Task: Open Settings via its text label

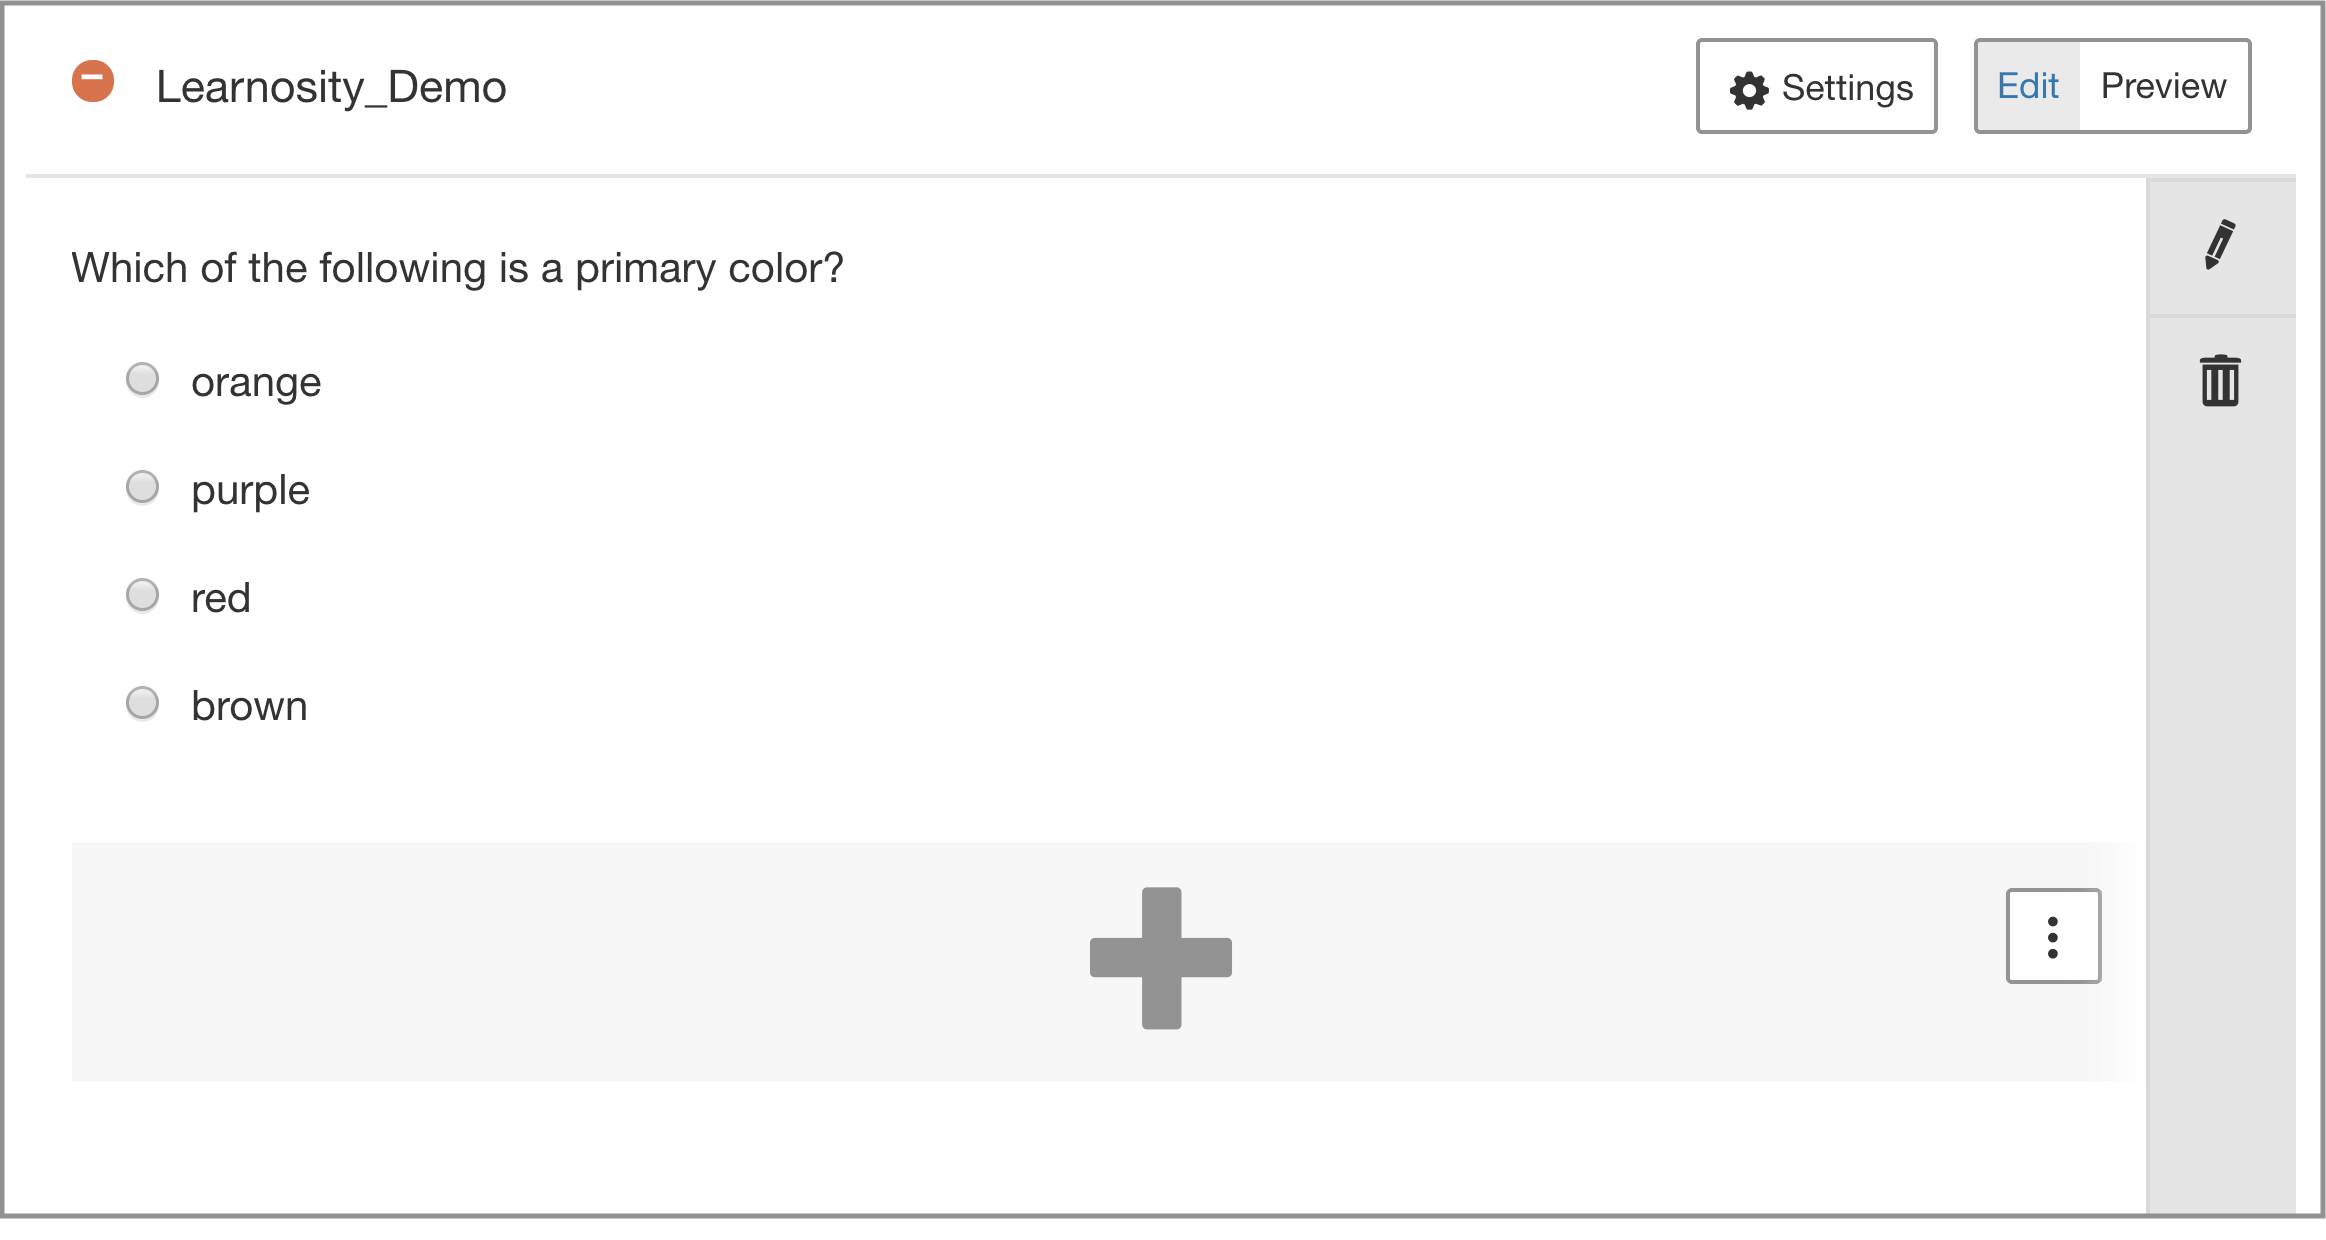Action: pos(1847,89)
